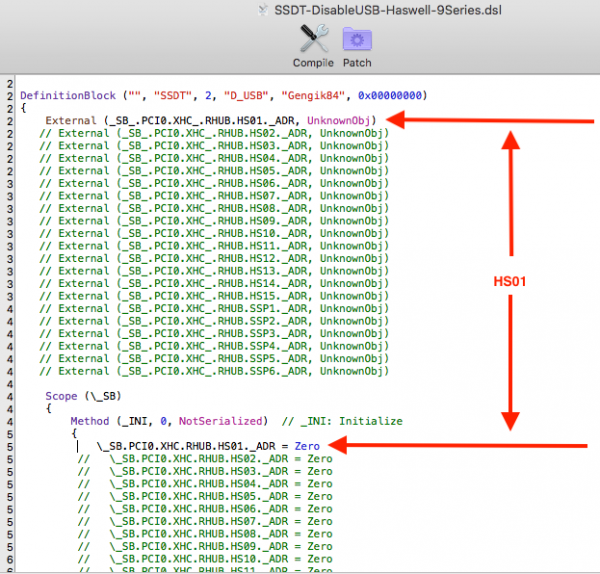Open the Patch folder icon
600x574 pixels.
point(357,39)
